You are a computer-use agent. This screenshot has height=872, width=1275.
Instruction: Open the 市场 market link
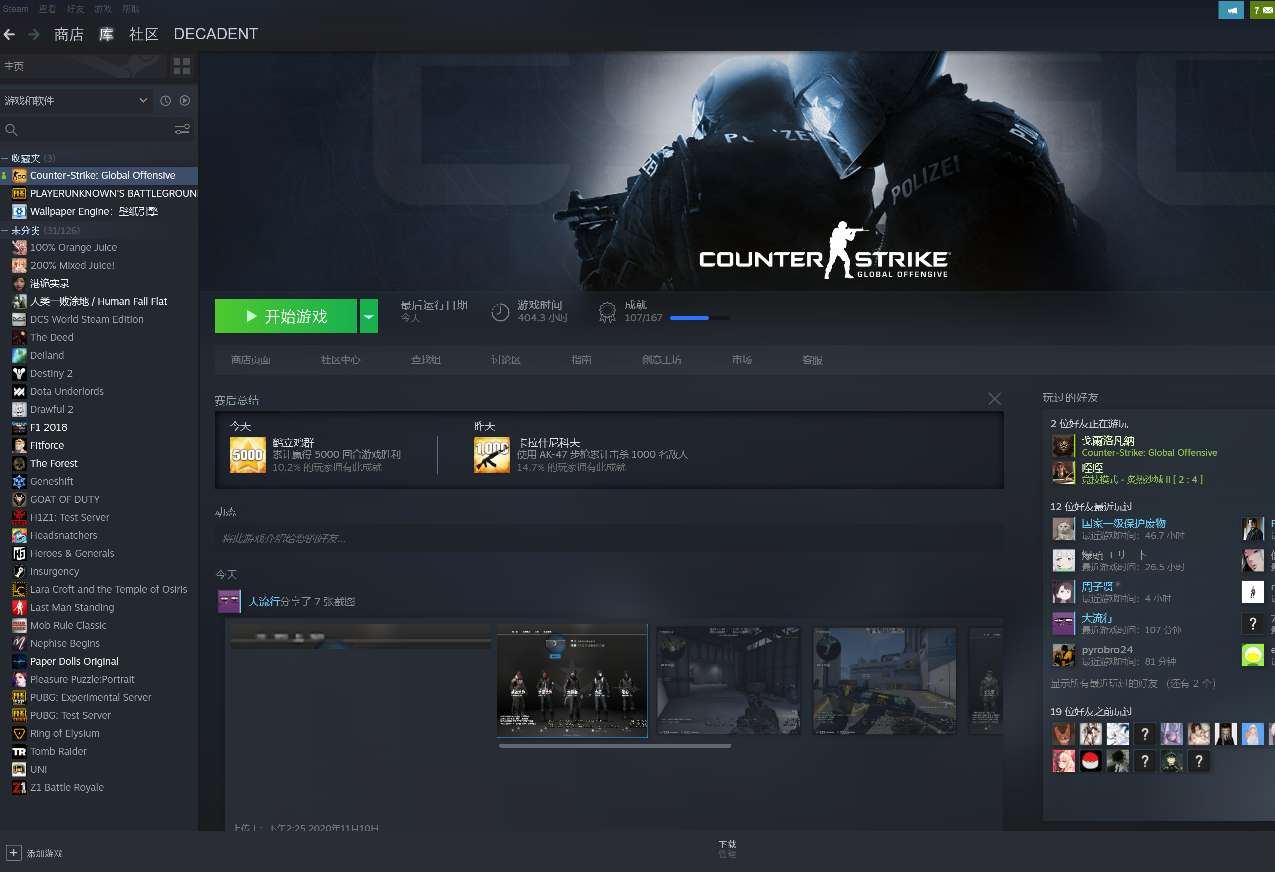pyautogui.click(x=741, y=360)
